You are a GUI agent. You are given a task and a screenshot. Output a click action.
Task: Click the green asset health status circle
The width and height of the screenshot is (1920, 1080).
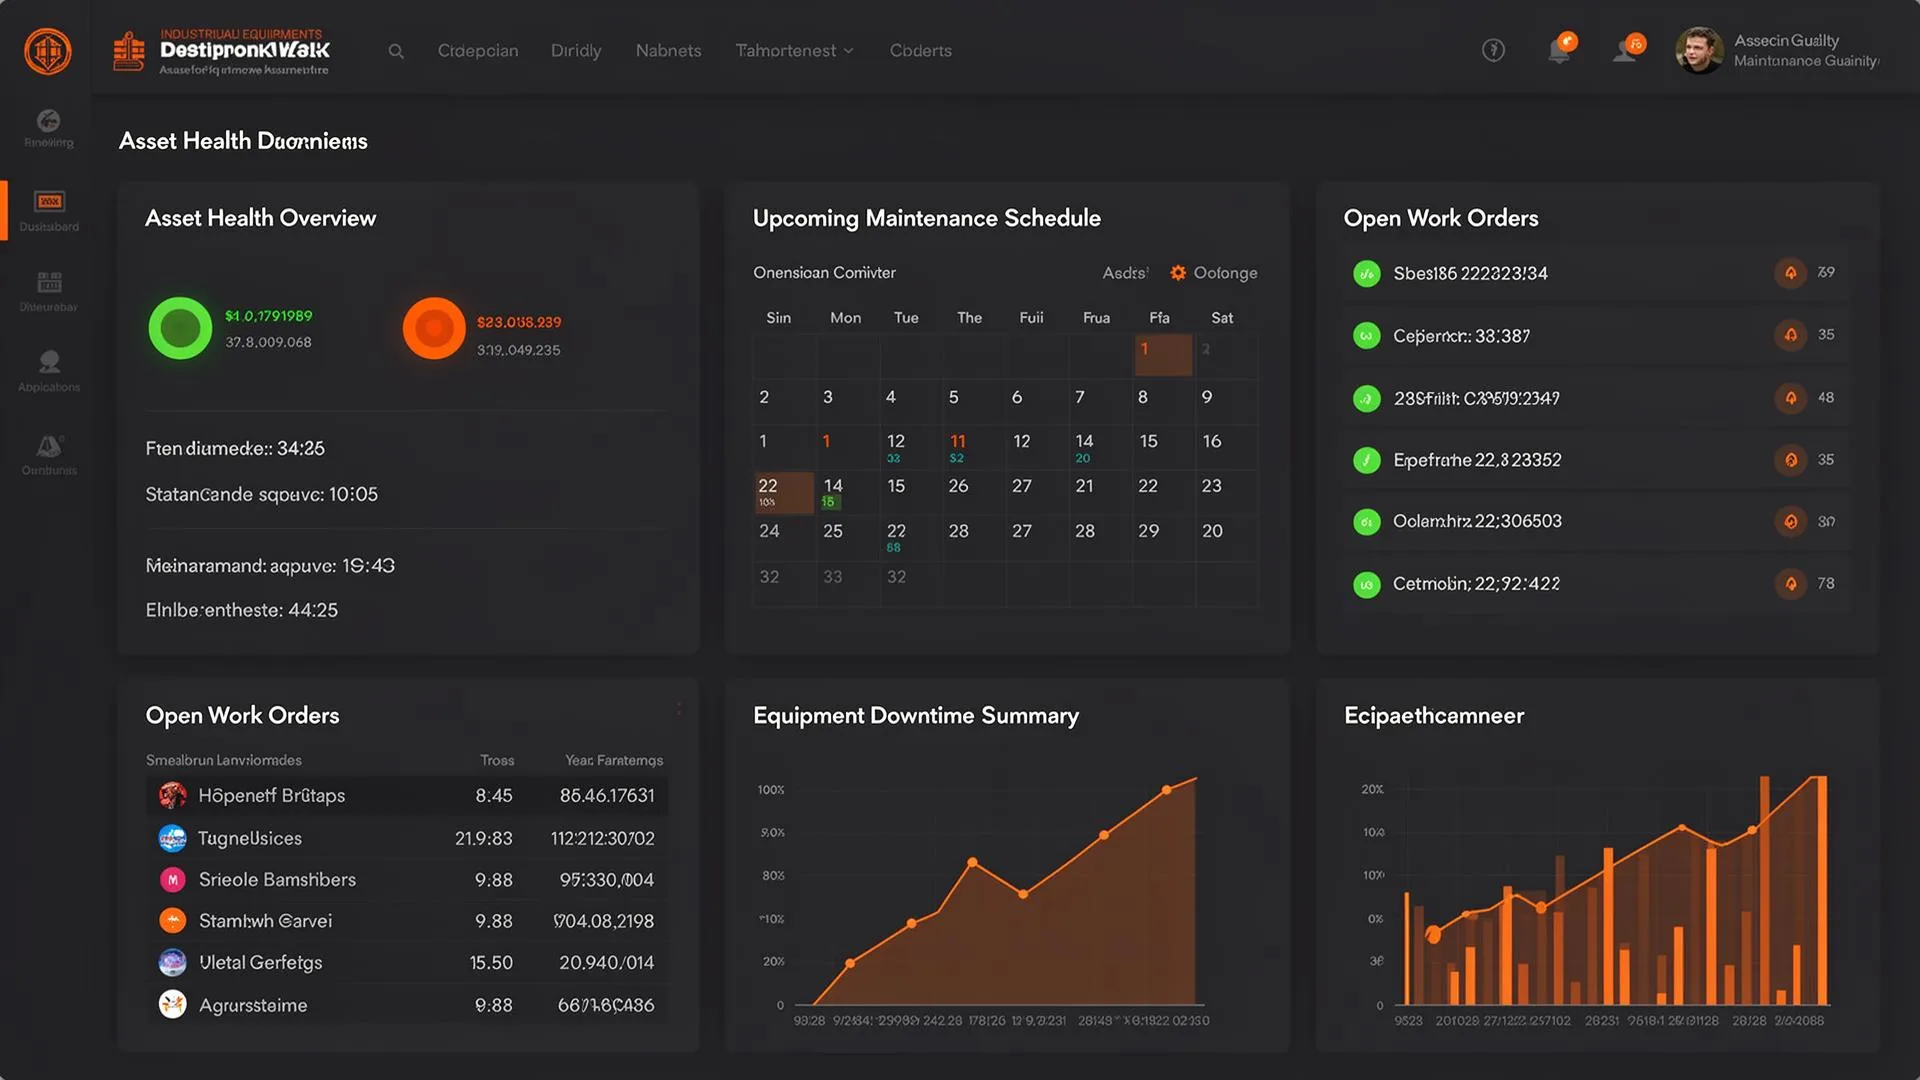[x=180, y=328]
